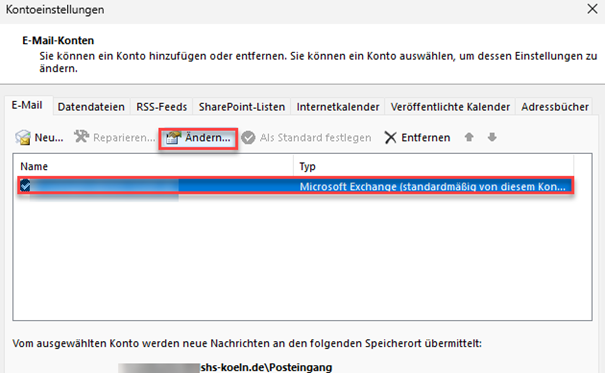Select the Microsoft Exchange account row
The image size is (605, 373).
(x=296, y=186)
